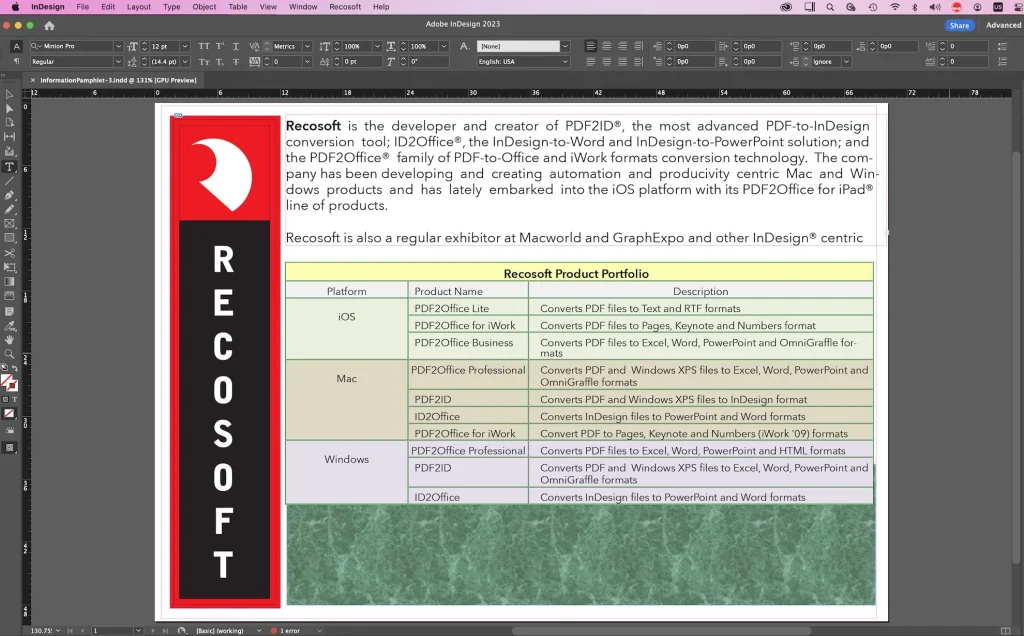This screenshot has height=636, width=1024.
Task: Open the Minion Pro font family dropdown
Action: [118, 46]
